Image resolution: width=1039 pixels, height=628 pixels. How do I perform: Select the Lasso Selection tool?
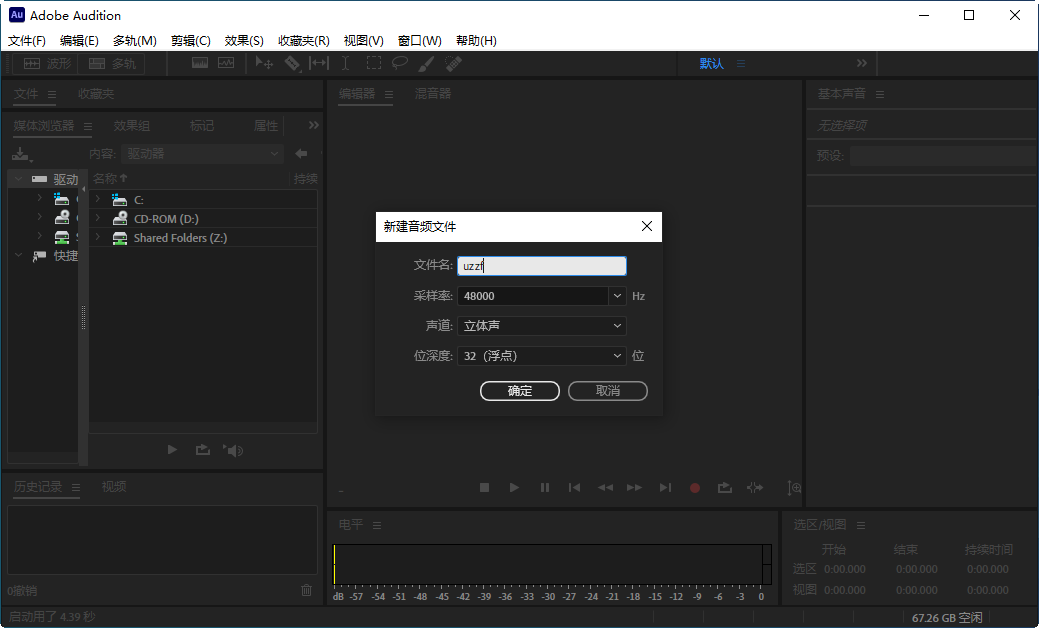398,63
